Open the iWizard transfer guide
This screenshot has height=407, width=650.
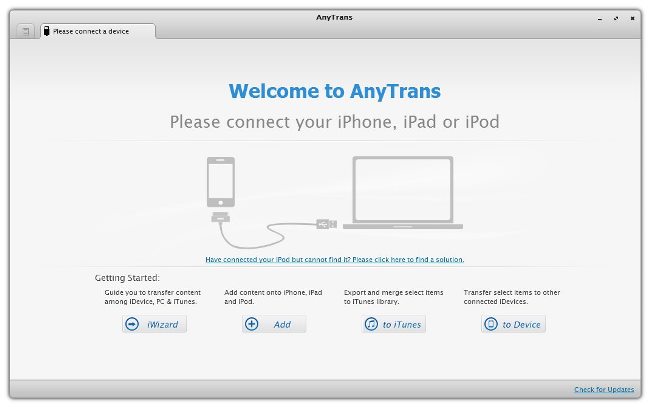coord(154,324)
